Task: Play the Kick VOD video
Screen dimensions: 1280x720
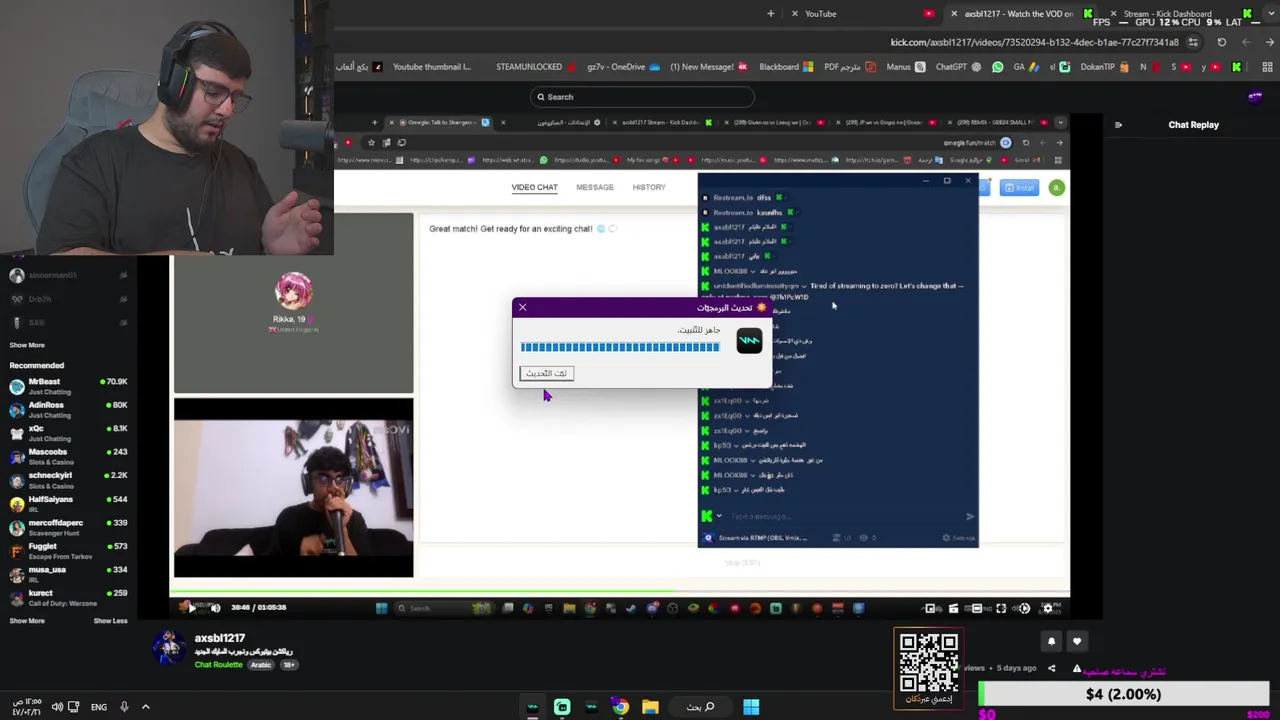Action: coord(191,608)
